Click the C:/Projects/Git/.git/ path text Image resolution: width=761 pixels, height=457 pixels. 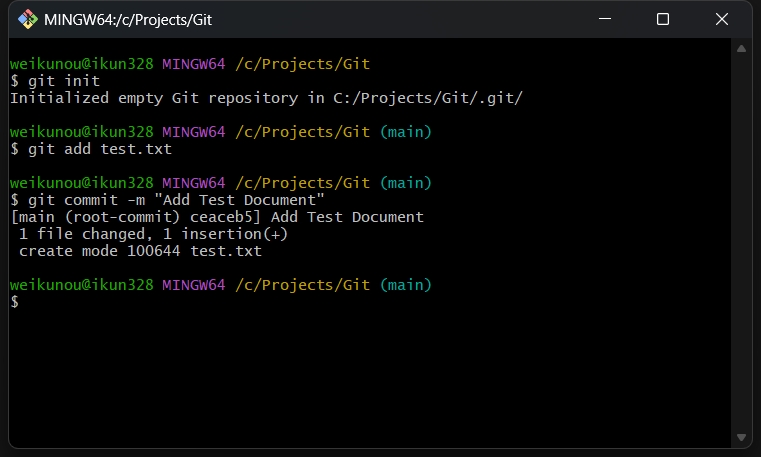tap(428, 98)
